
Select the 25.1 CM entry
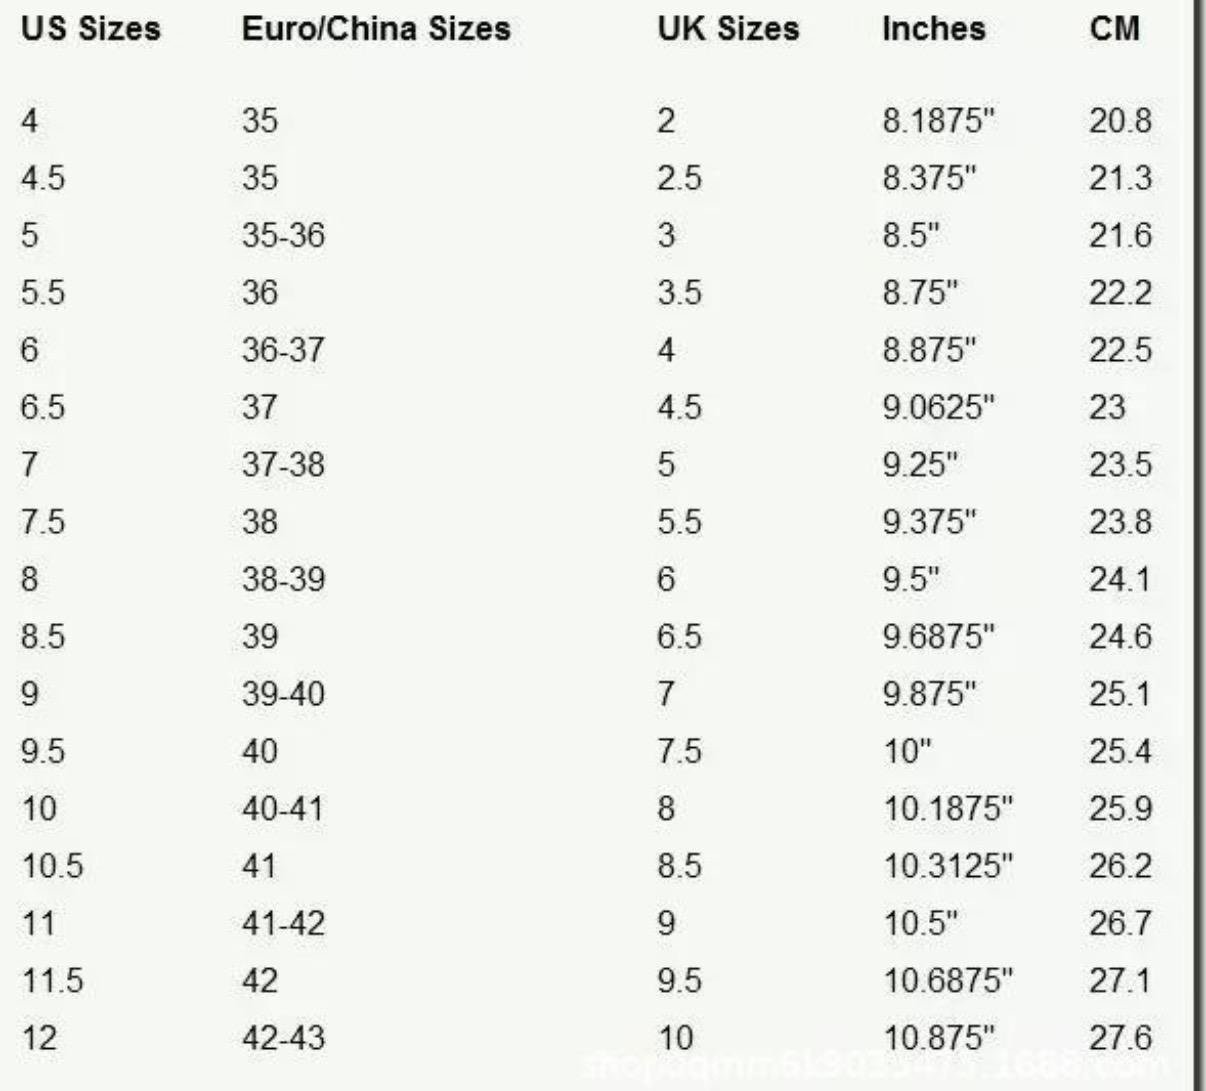1120,694
